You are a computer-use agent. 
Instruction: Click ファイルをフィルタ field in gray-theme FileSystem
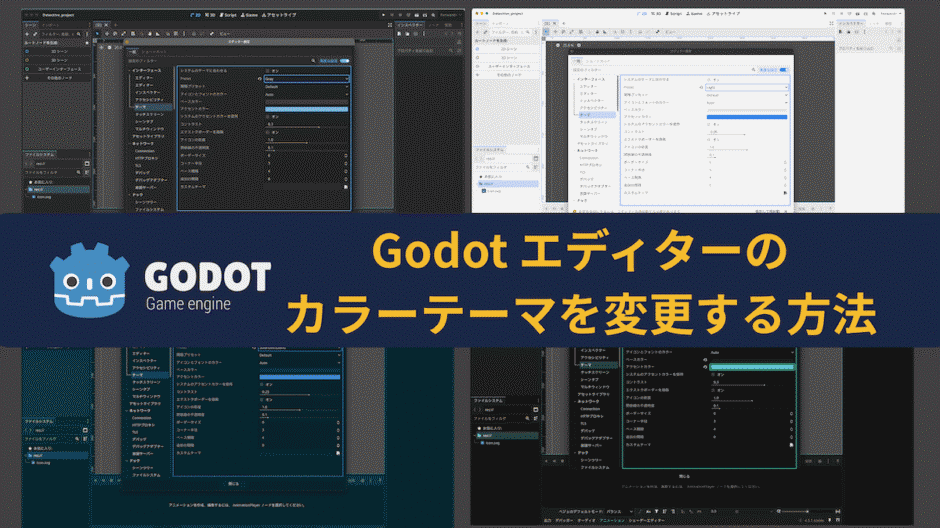pos(53,173)
